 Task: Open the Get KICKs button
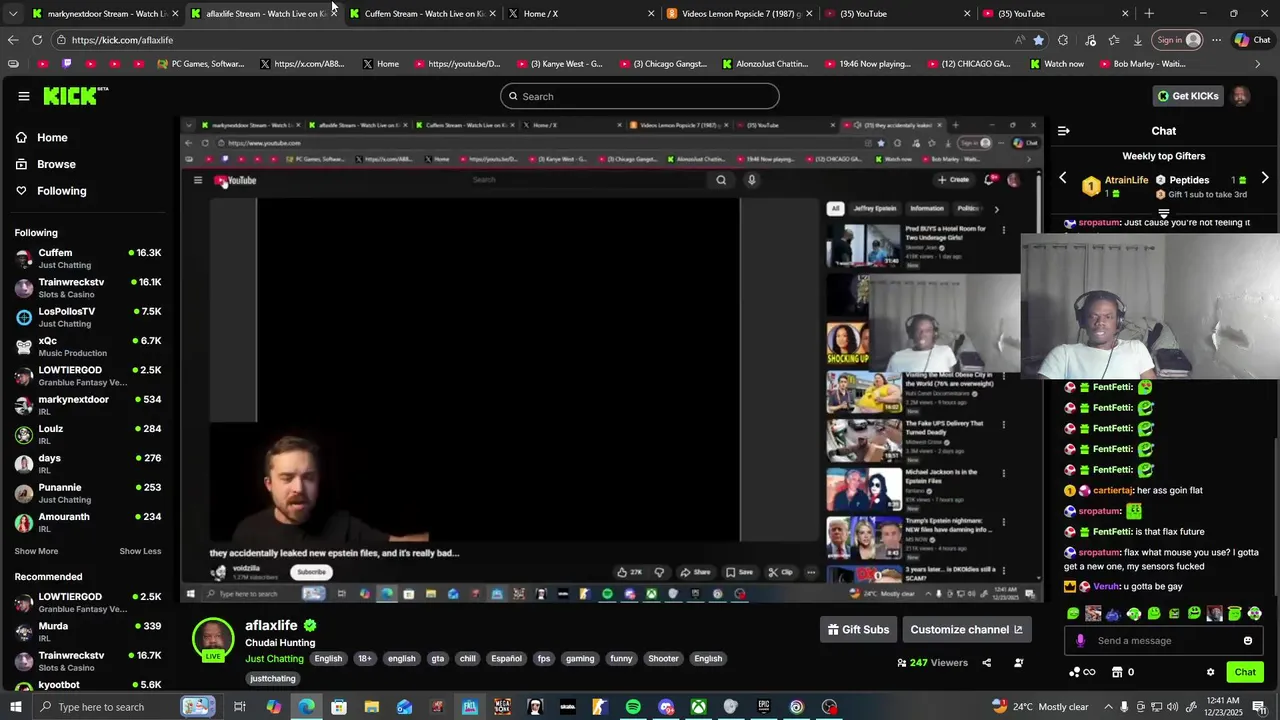coord(1188,96)
